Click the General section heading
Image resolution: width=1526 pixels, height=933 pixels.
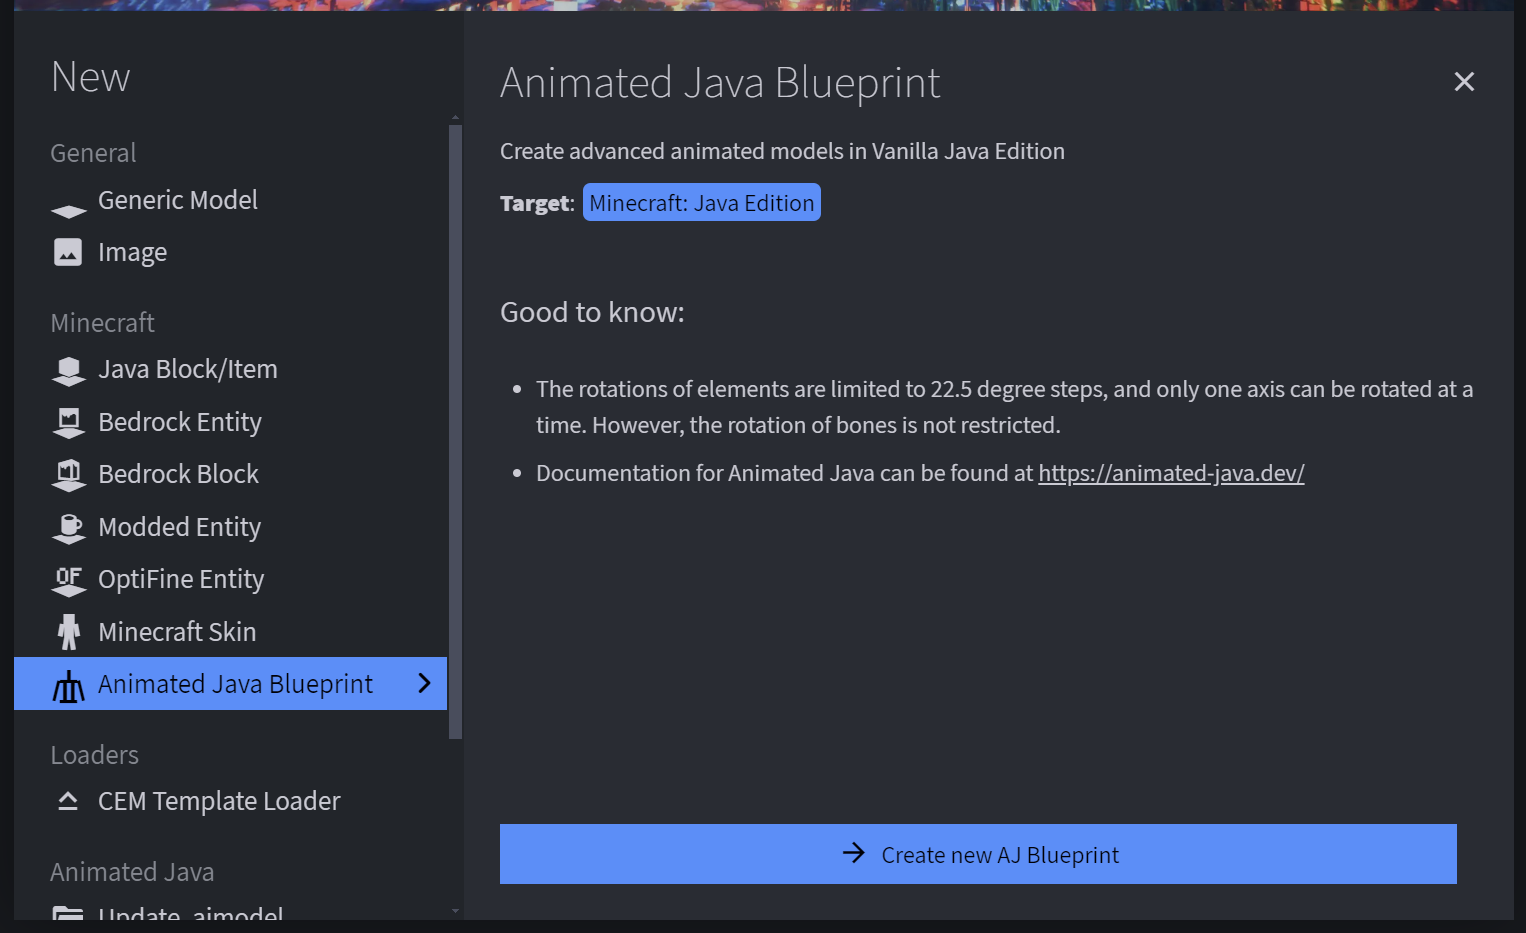93,153
